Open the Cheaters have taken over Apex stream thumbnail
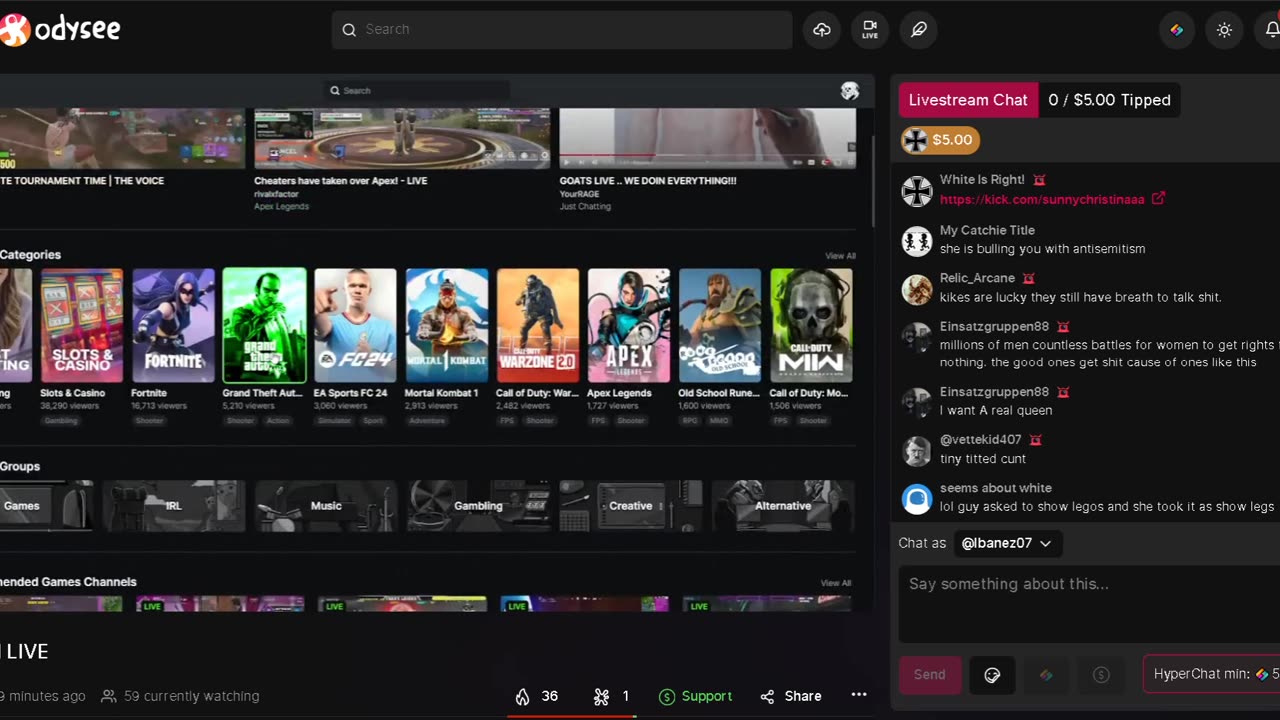 pos(402,138)
